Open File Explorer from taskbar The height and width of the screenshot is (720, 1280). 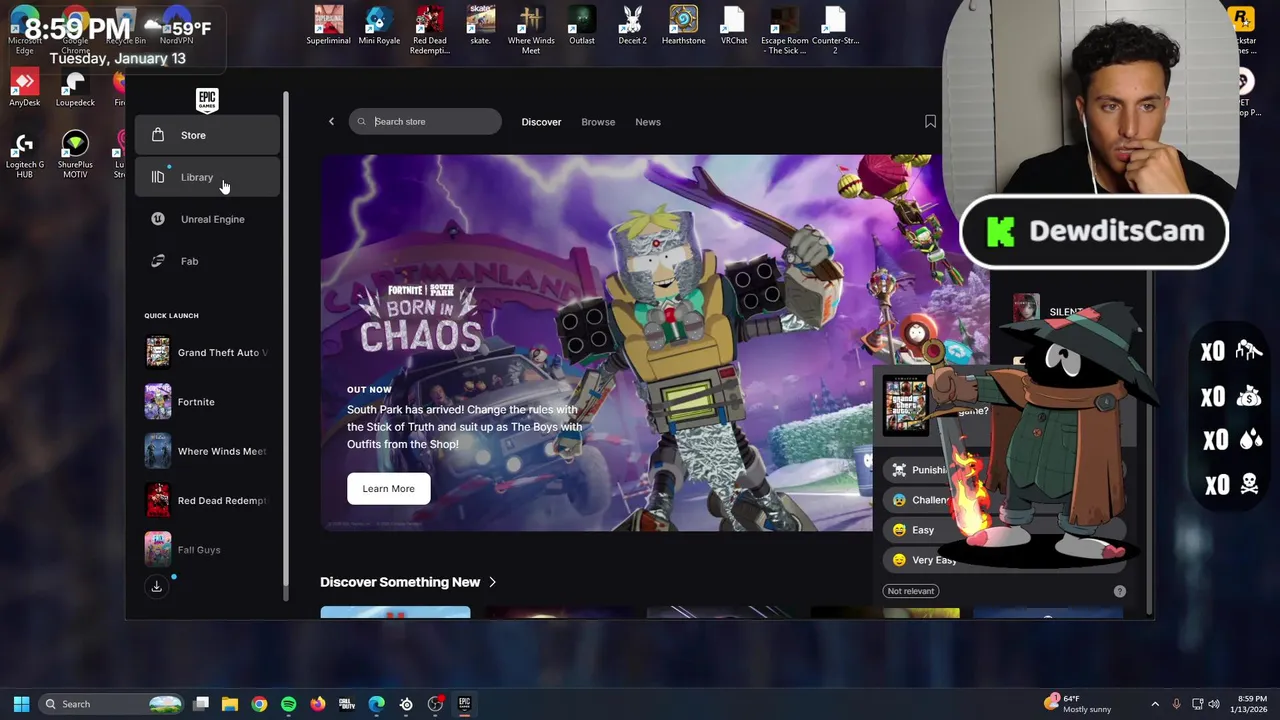click(x=230, y=704)
